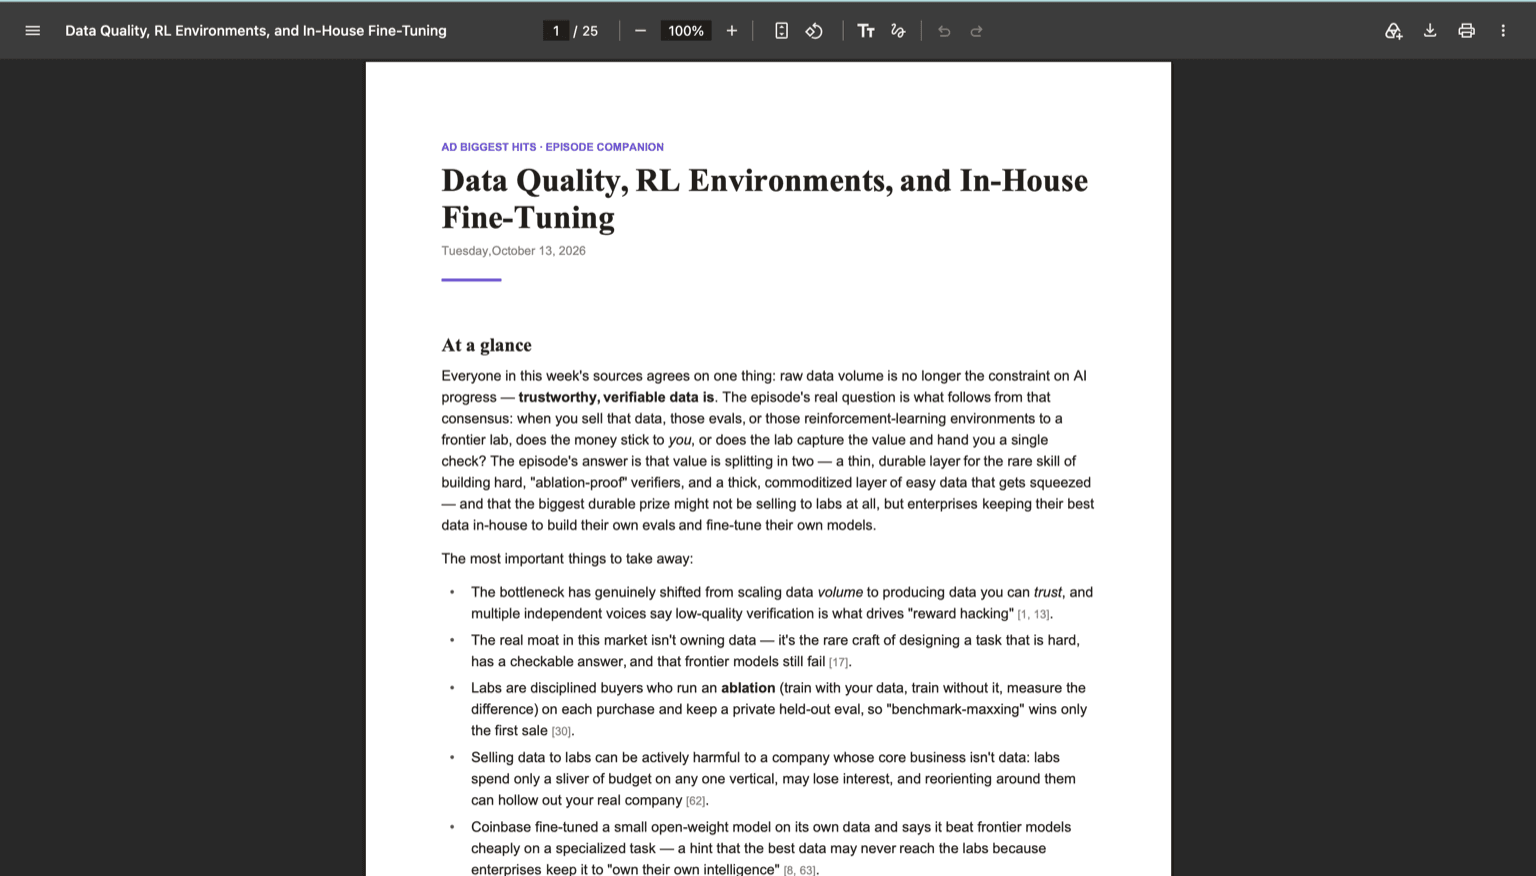Screen dimensions: 1536x876
Task: Click the citation "[17]"
Action: click(x=839, y=662)
